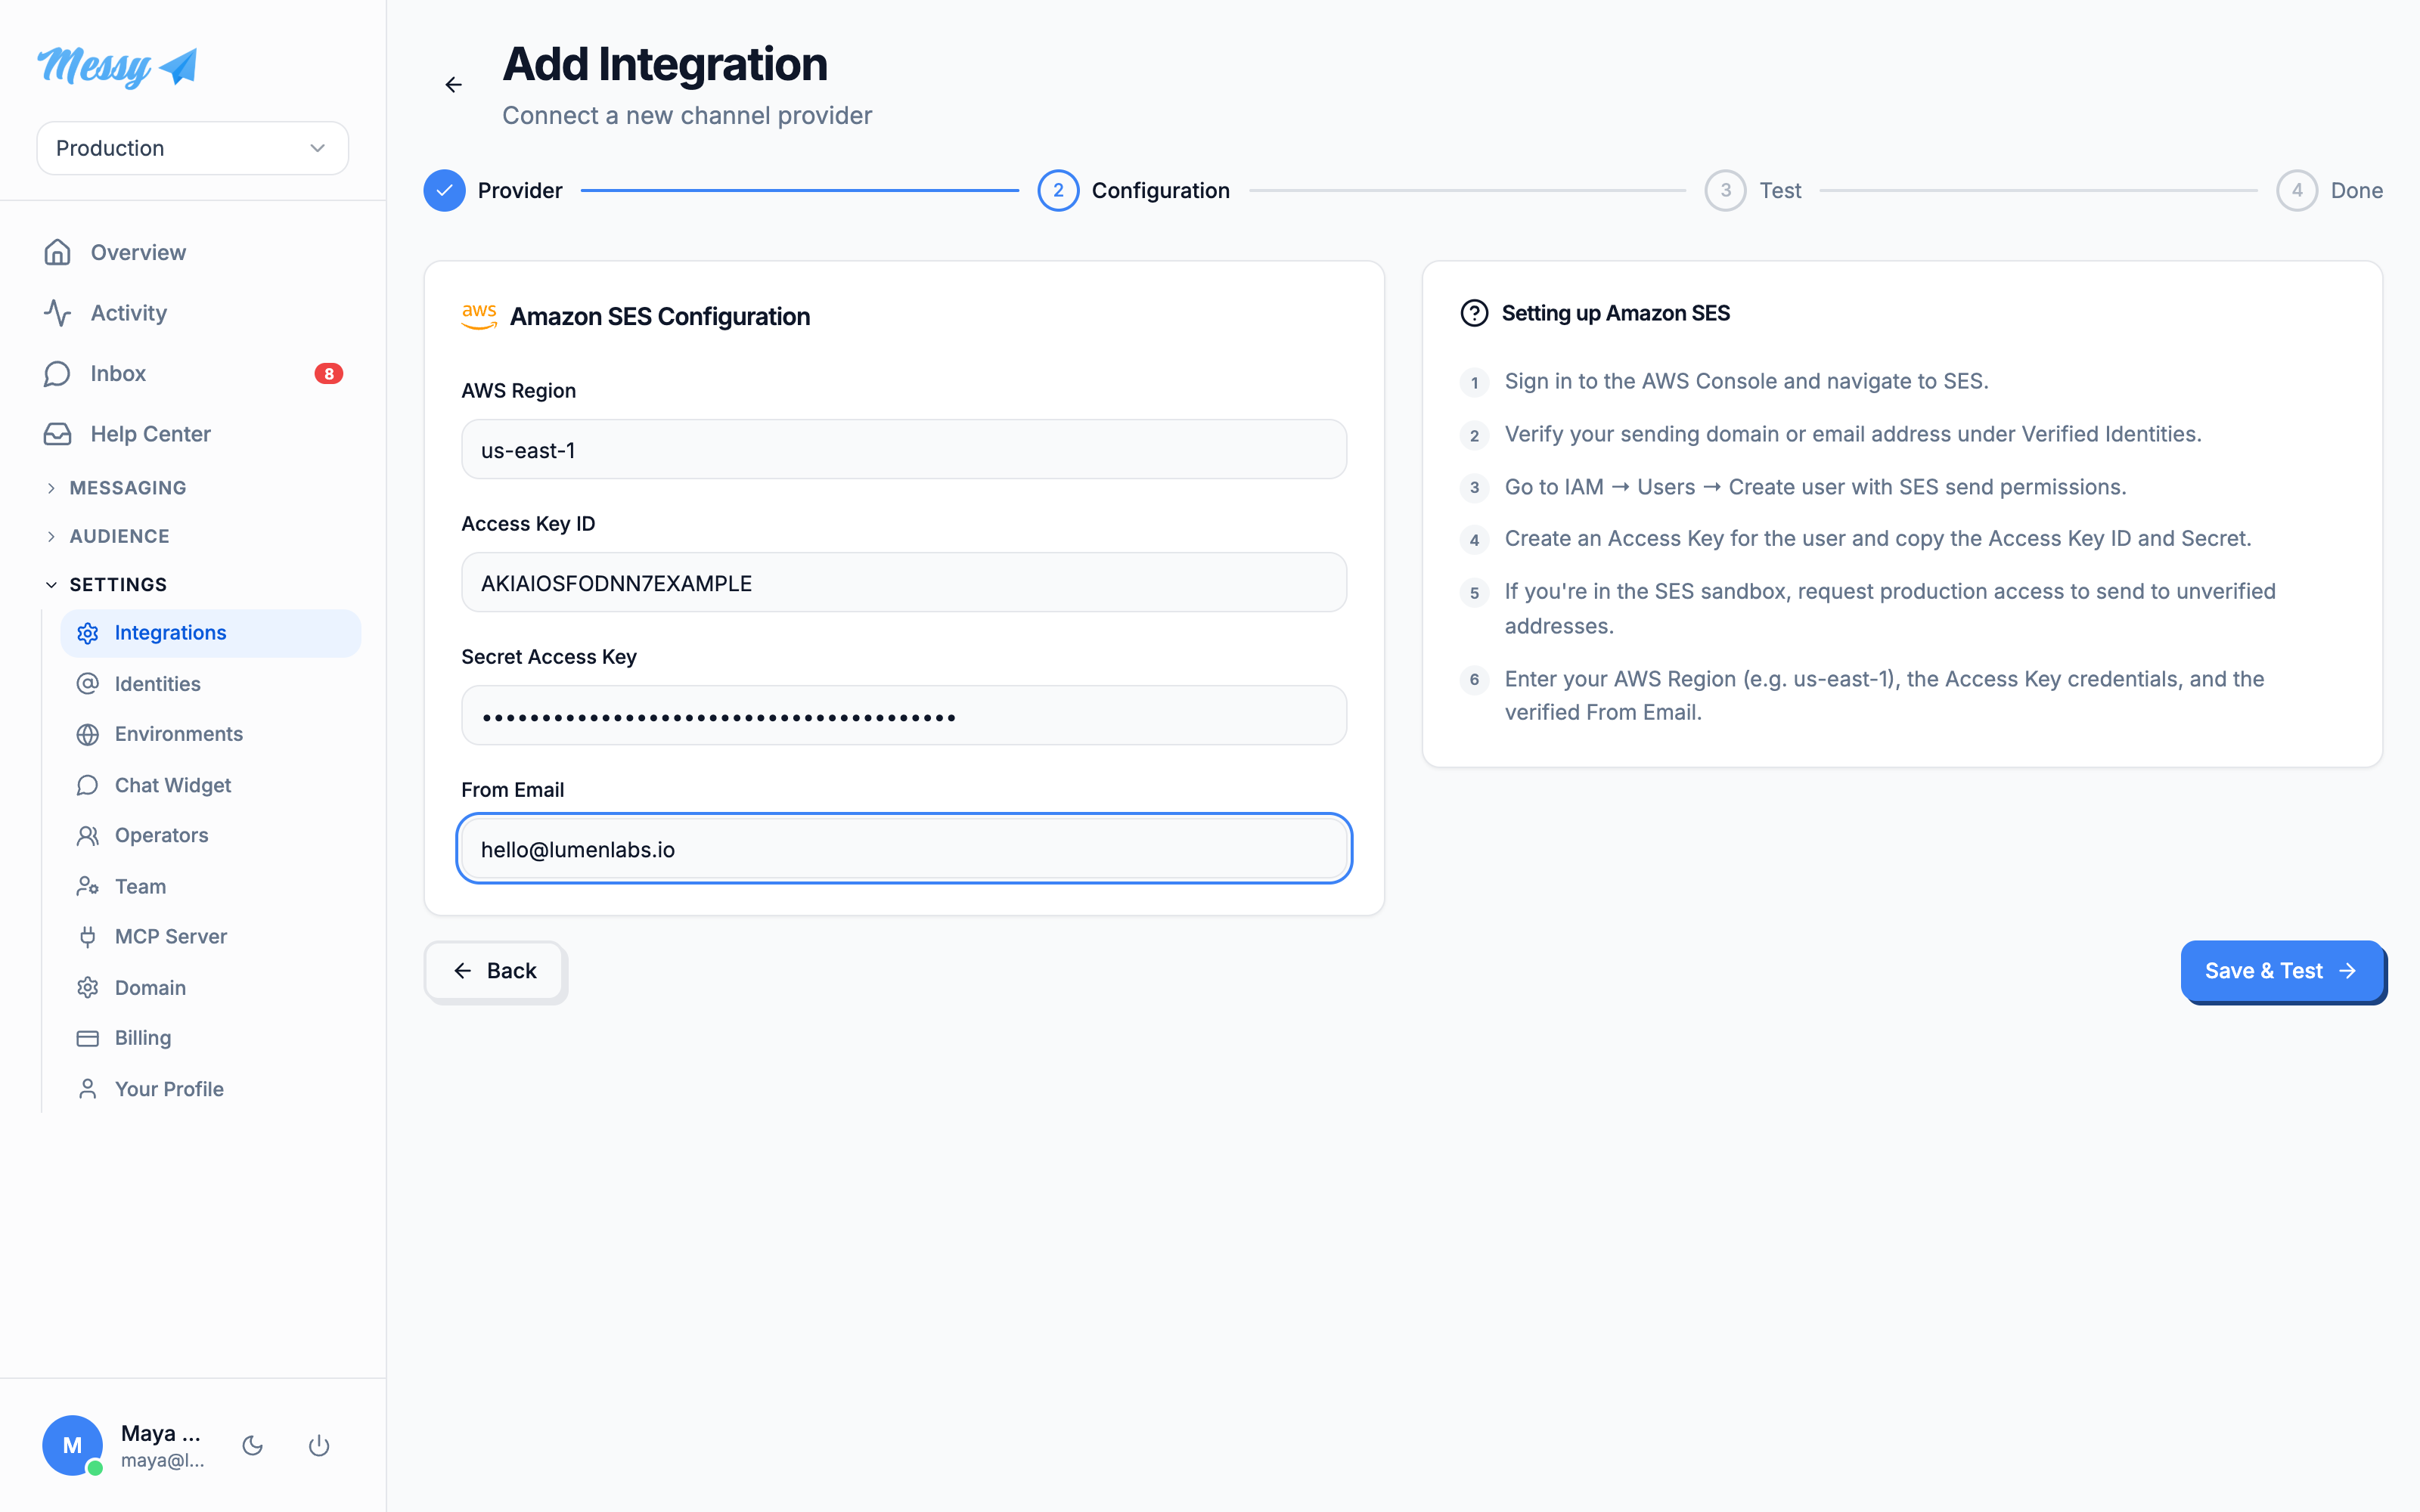Screen dimensions: 2420x1512
Task: Click the Done step number 4
Action: (2297, 190)
